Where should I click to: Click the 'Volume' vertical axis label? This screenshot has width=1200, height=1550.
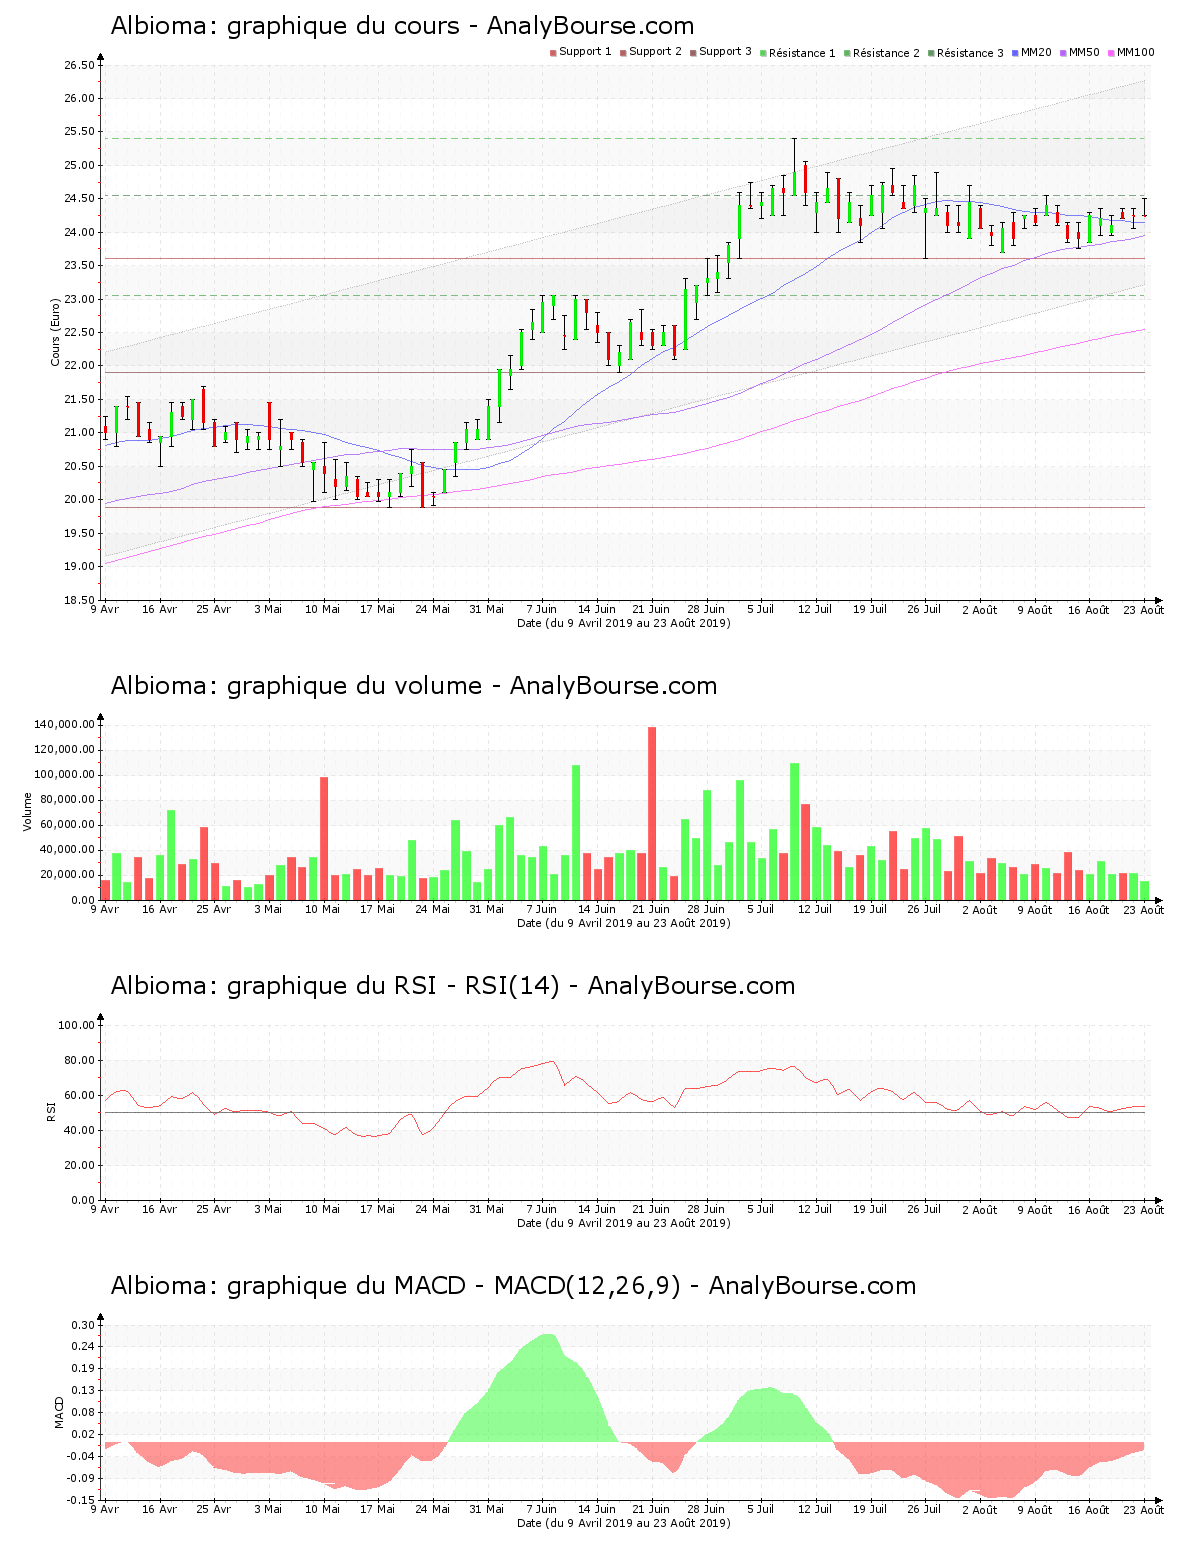[28, 811]
